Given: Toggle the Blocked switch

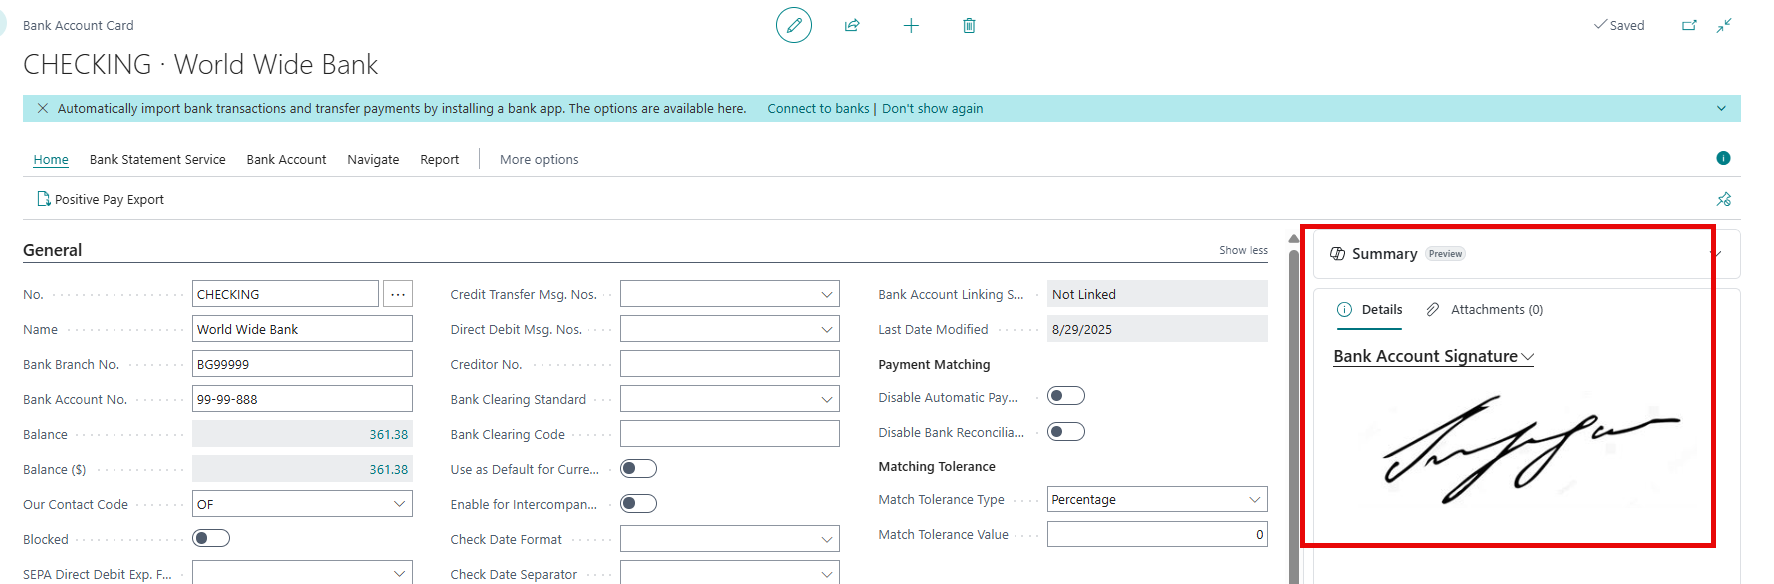Looking at the screenshot, I should [x=211, y=538].
